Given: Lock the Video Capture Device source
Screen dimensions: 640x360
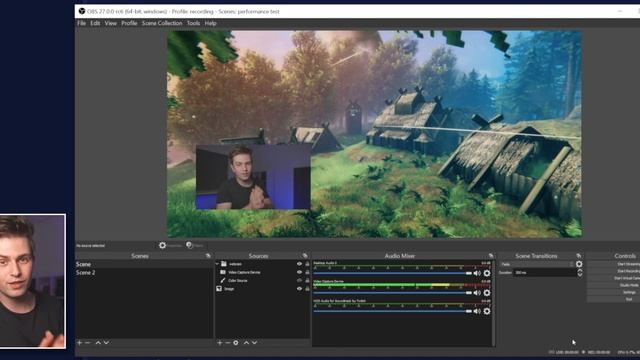Looking at the screenshot, I should 307,272.
